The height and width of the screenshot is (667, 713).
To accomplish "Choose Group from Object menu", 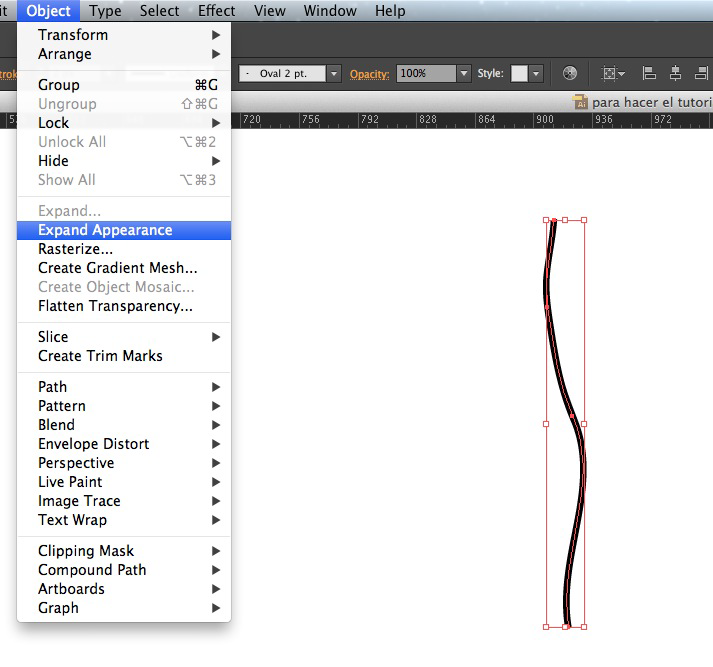I will coord(124,85).
